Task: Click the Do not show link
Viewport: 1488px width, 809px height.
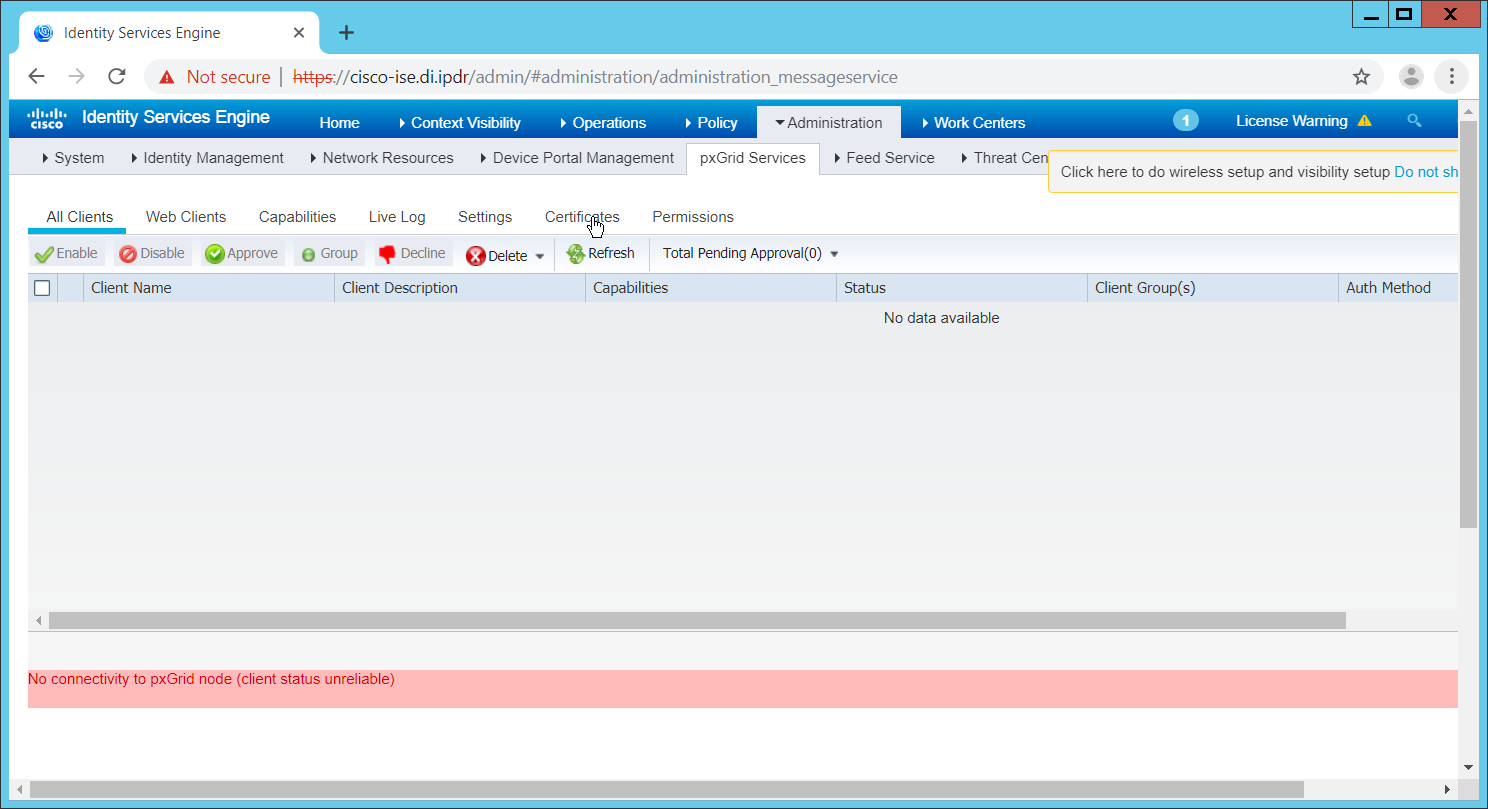Action: pyautogui.click(x=1425, y=172)
